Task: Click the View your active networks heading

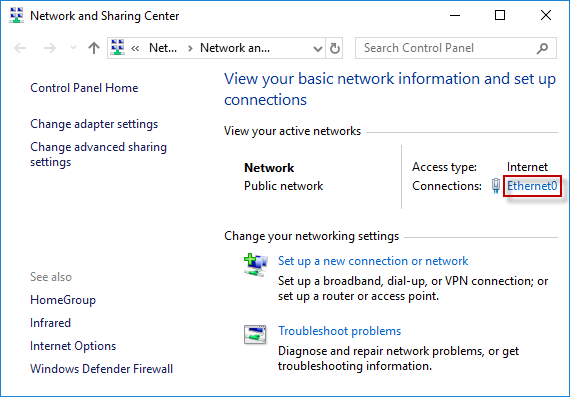Action: click(x=292, y=131)
